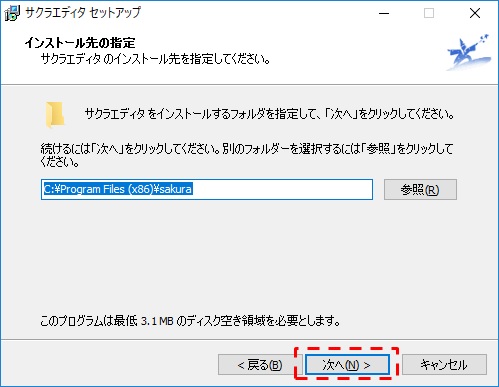Click the window title サクラエディタ セットアップ
499x387 pixels.
pyautogui.click(x=83, y=13)
